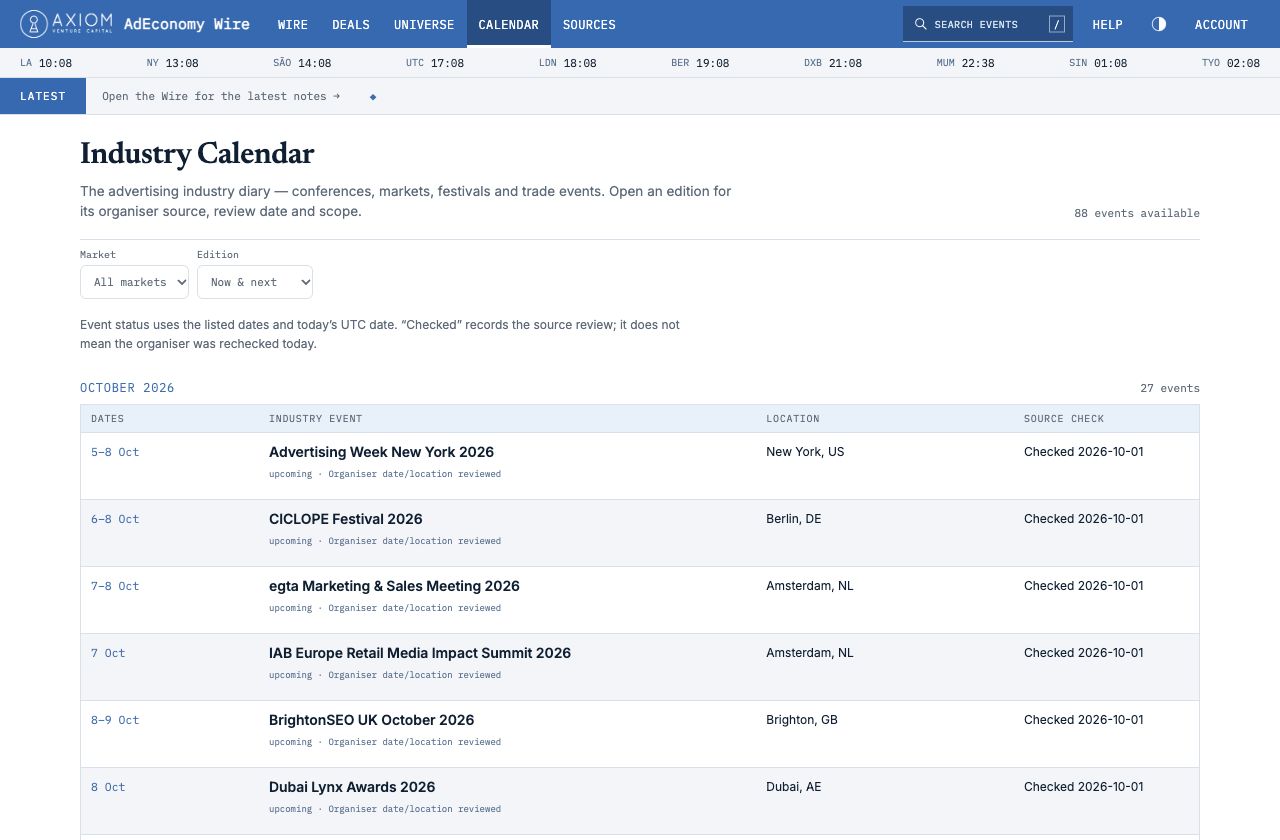Open BrightonSEO UK October 2026

pyautogui.click(x=371, y=720)
